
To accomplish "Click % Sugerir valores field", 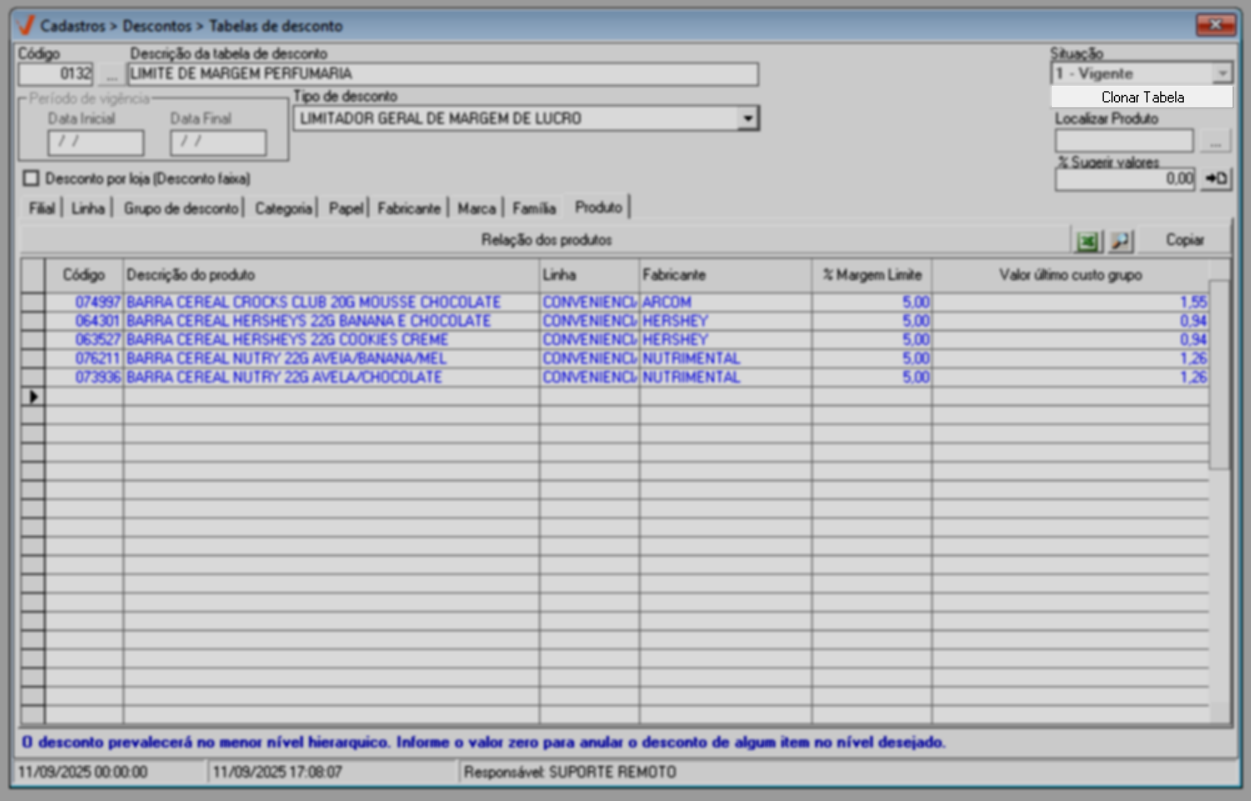I will point(1125,179).
